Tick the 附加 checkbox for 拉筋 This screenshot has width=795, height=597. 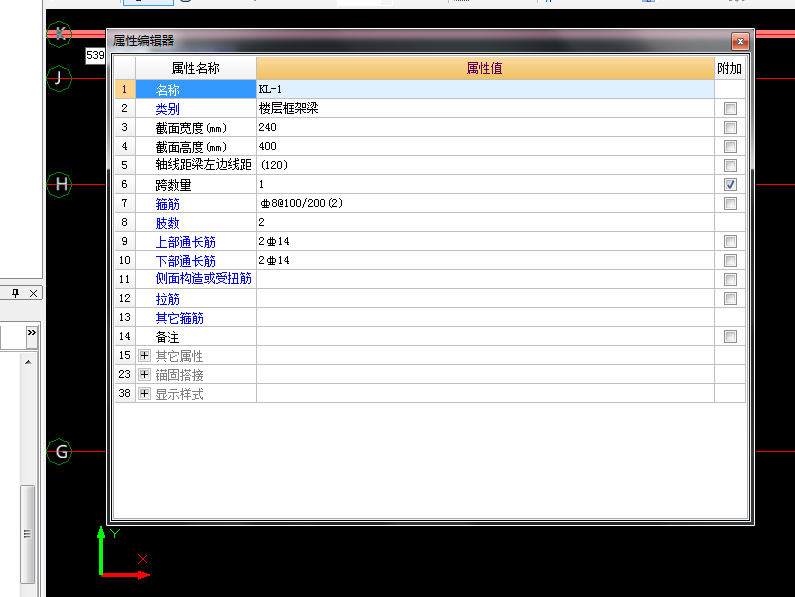coord(730,299)
